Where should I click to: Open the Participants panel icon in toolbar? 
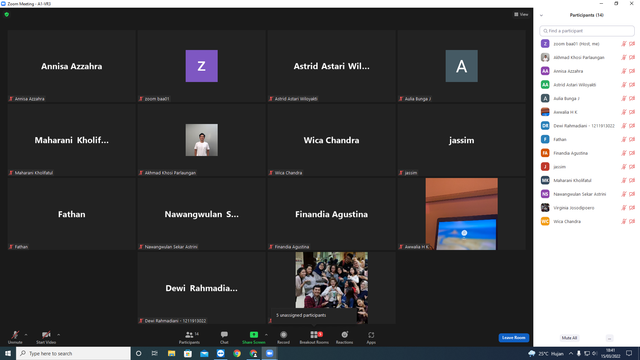(x=189, y=335)
